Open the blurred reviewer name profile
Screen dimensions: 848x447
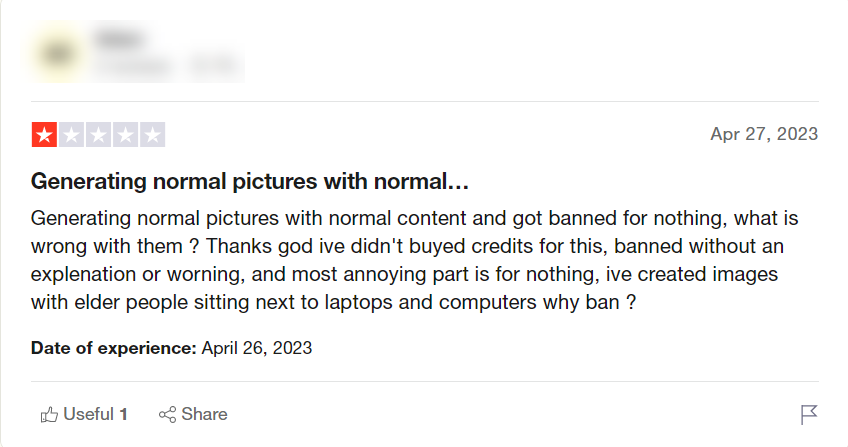(116, 40)
